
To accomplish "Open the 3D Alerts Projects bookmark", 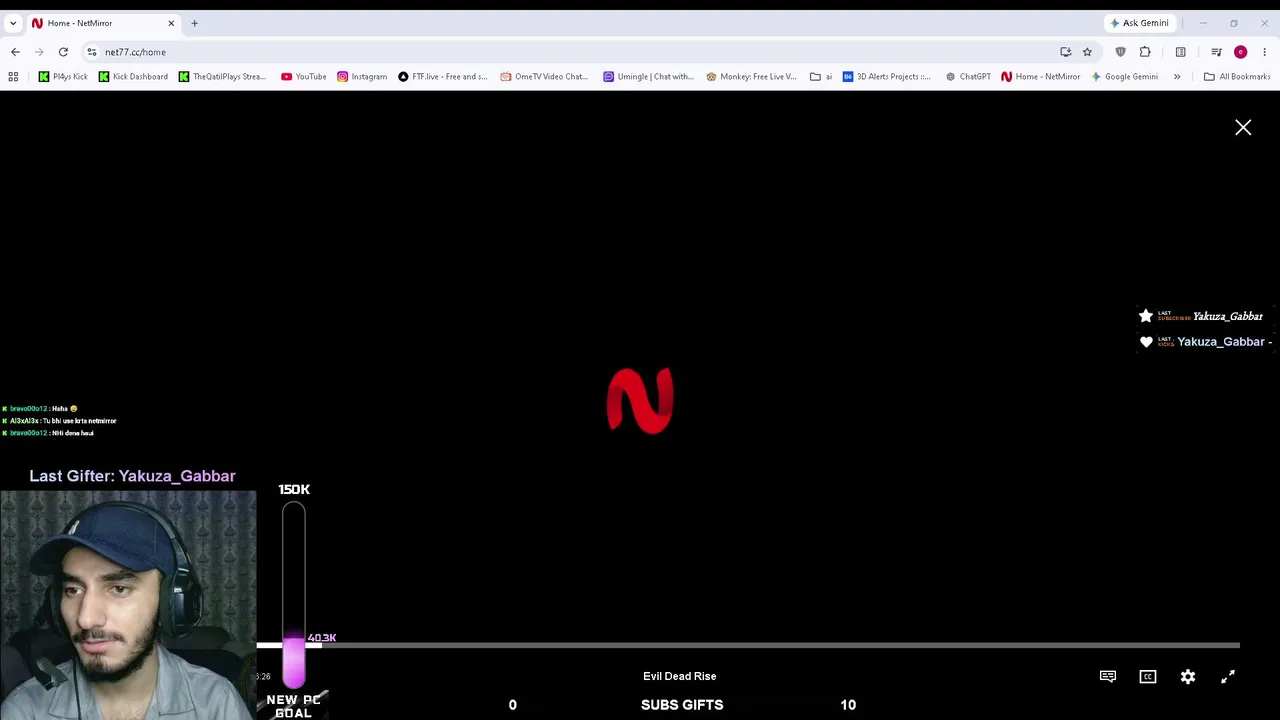I will [886, 77].
